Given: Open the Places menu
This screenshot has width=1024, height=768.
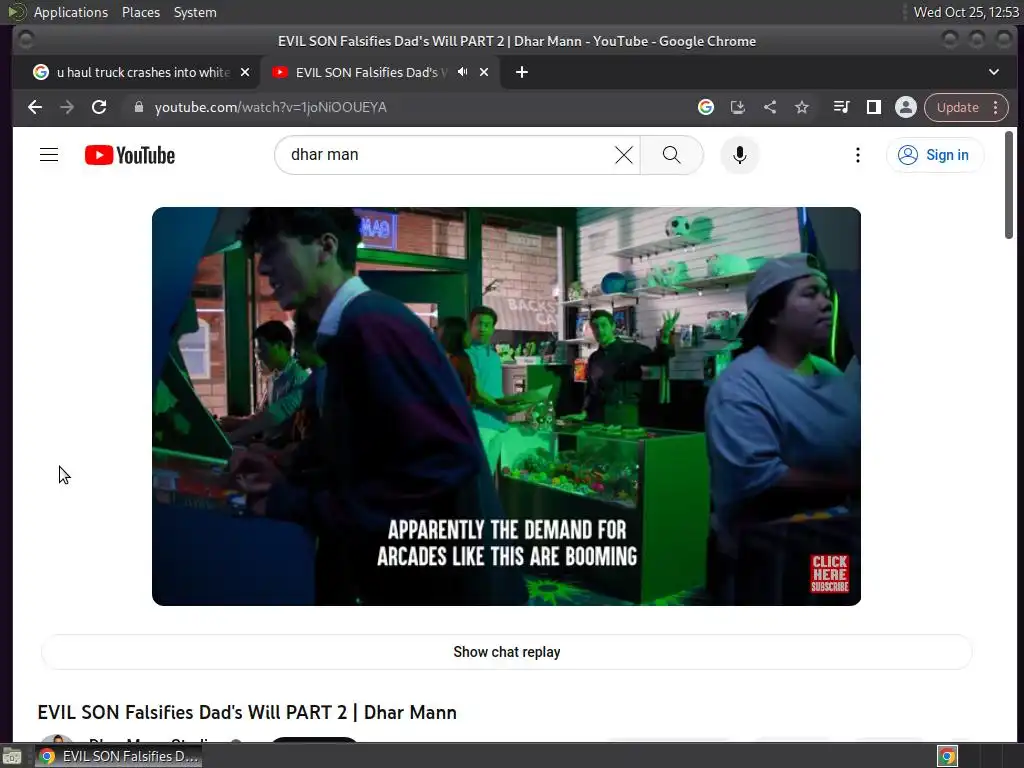Looking at the screenshot, I should coord(141,12).
